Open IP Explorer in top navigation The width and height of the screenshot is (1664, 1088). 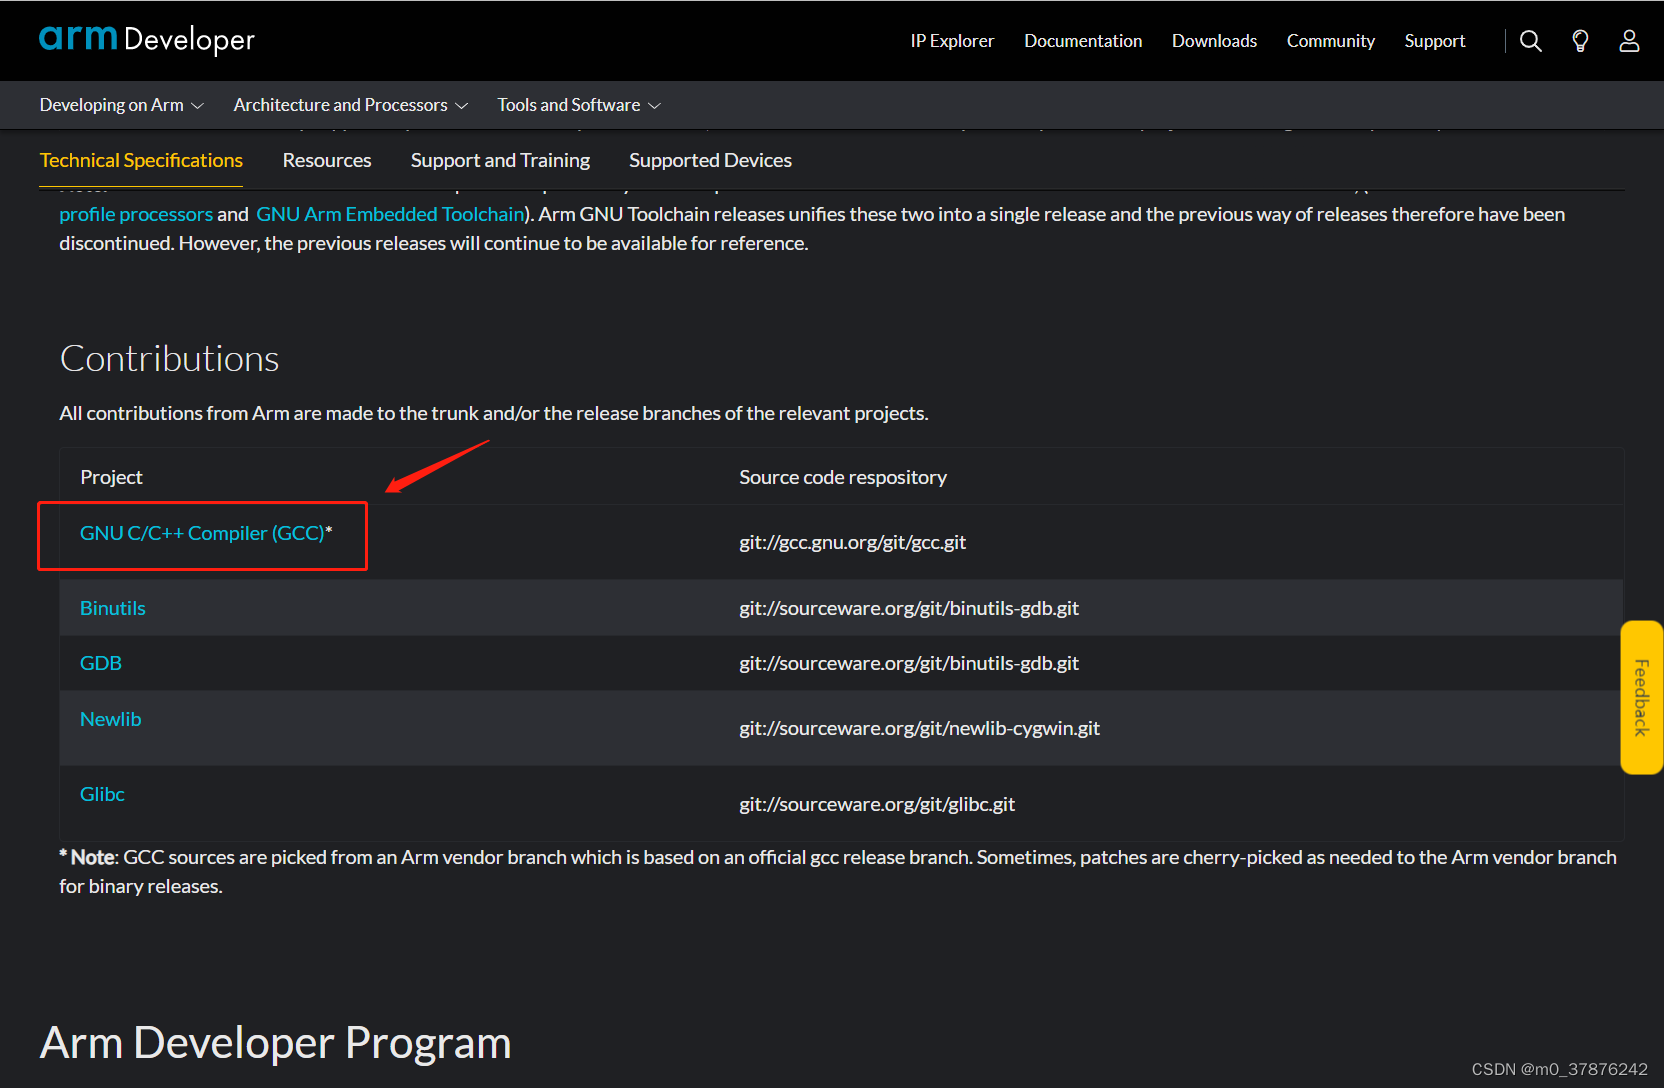(x=952, y=41)
